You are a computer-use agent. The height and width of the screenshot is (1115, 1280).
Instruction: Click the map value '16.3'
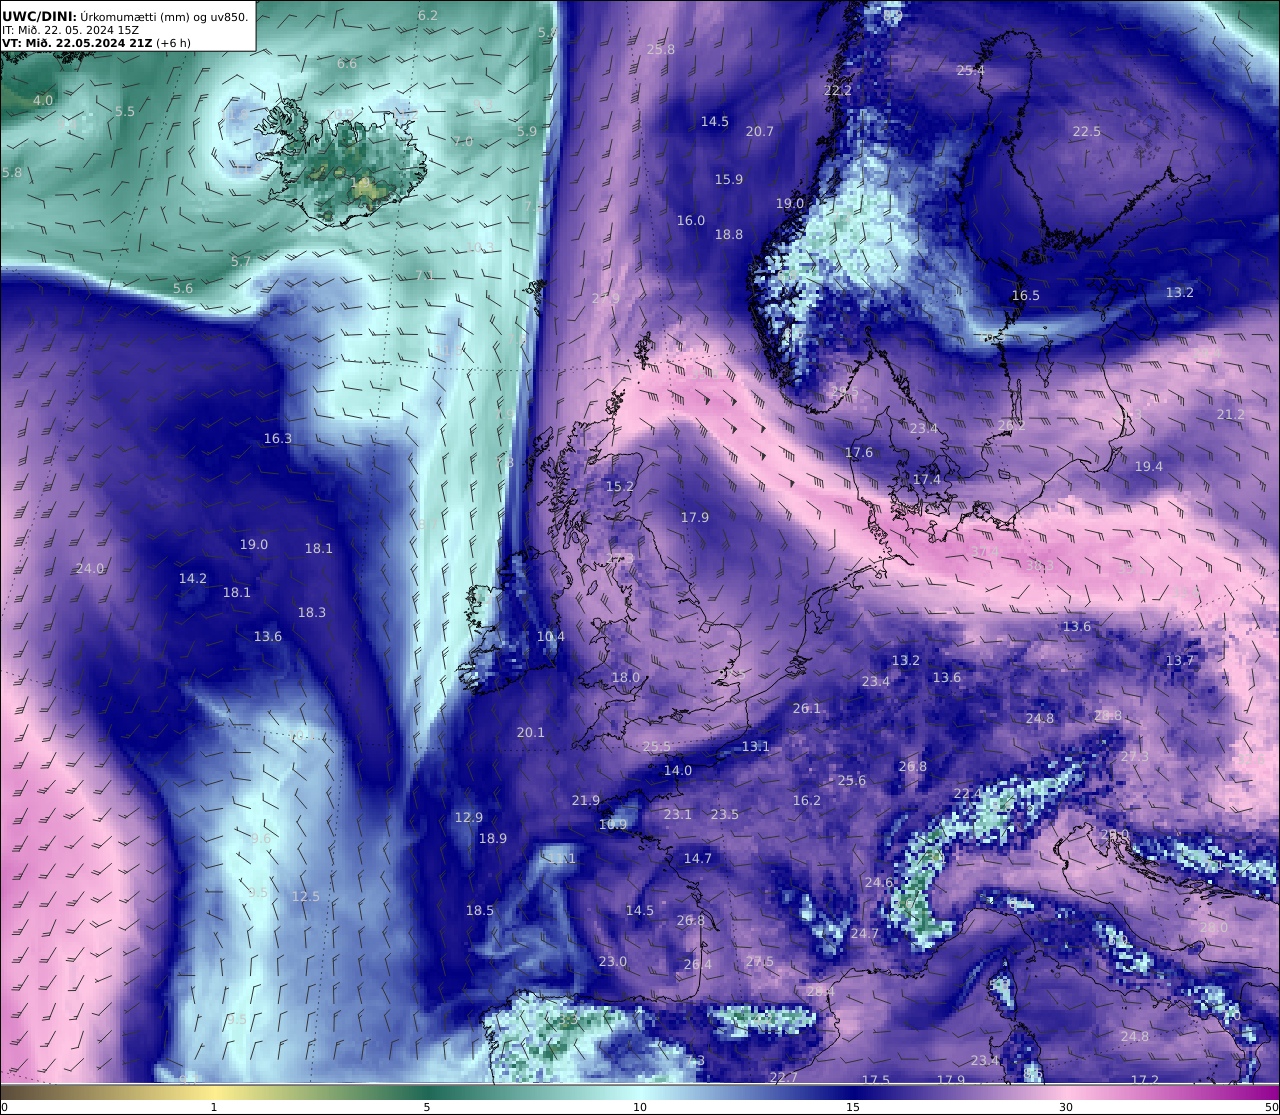(x=278, y=438)
